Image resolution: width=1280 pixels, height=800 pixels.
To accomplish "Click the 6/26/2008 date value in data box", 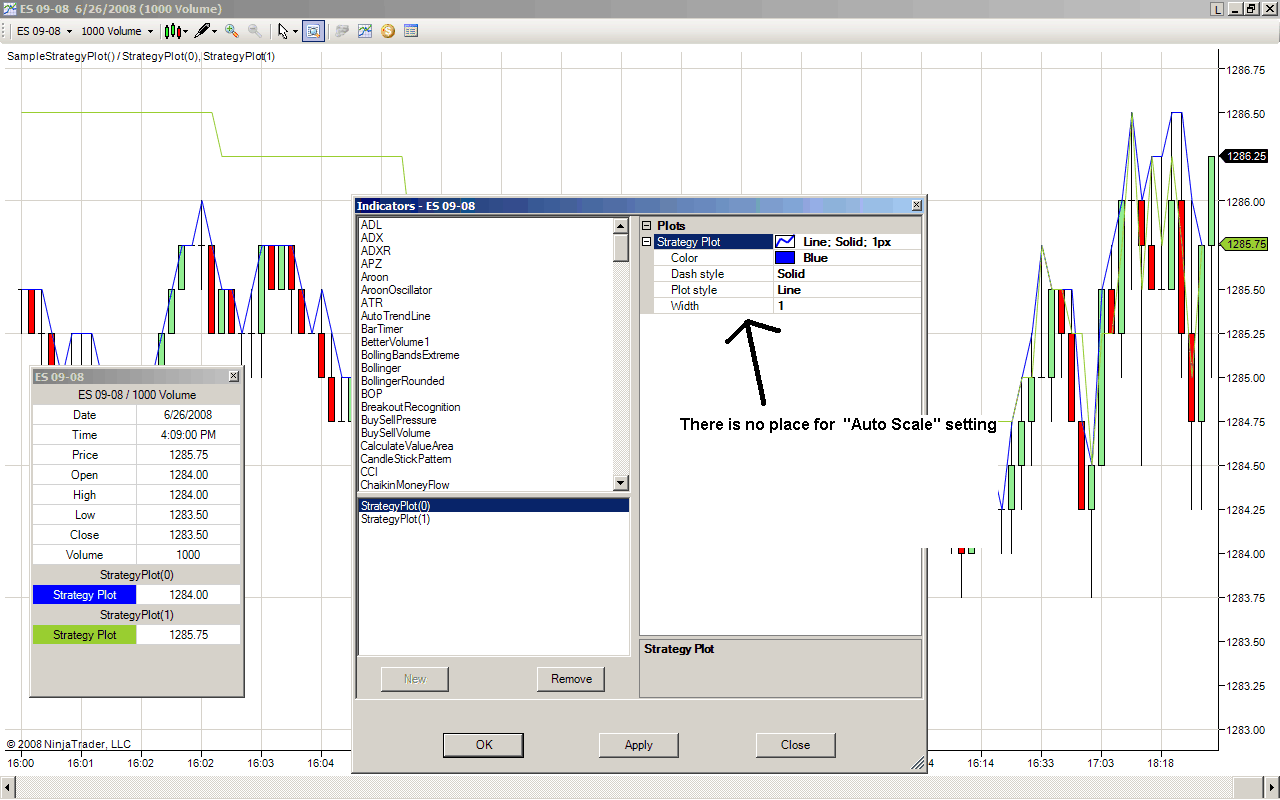I will pos(189,415).
